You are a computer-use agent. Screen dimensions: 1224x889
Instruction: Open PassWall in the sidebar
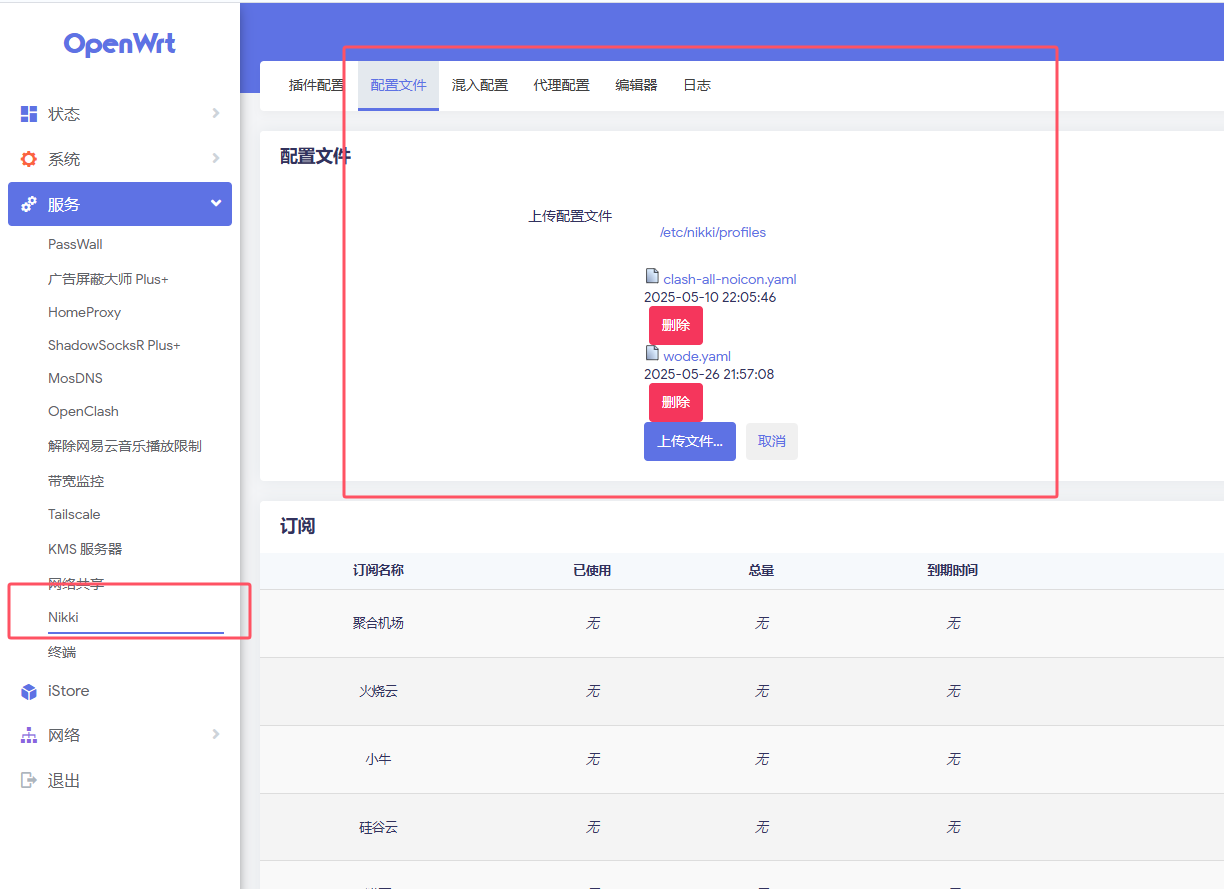75,244
